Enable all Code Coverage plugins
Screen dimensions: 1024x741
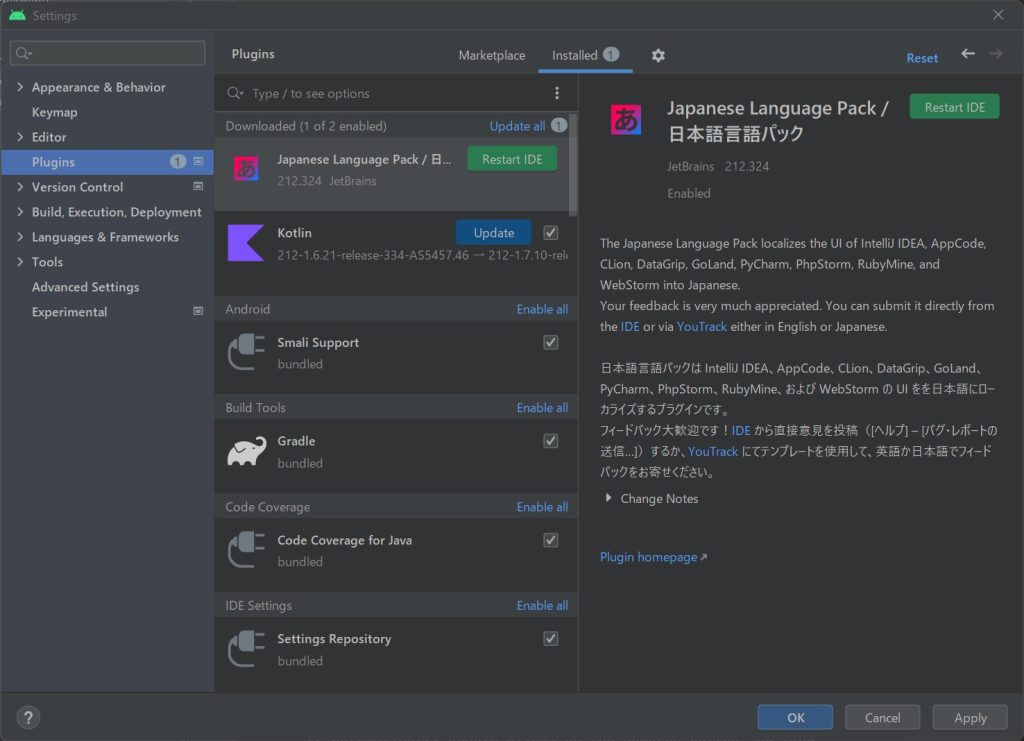pyautogui.click(x=542, y=507)
